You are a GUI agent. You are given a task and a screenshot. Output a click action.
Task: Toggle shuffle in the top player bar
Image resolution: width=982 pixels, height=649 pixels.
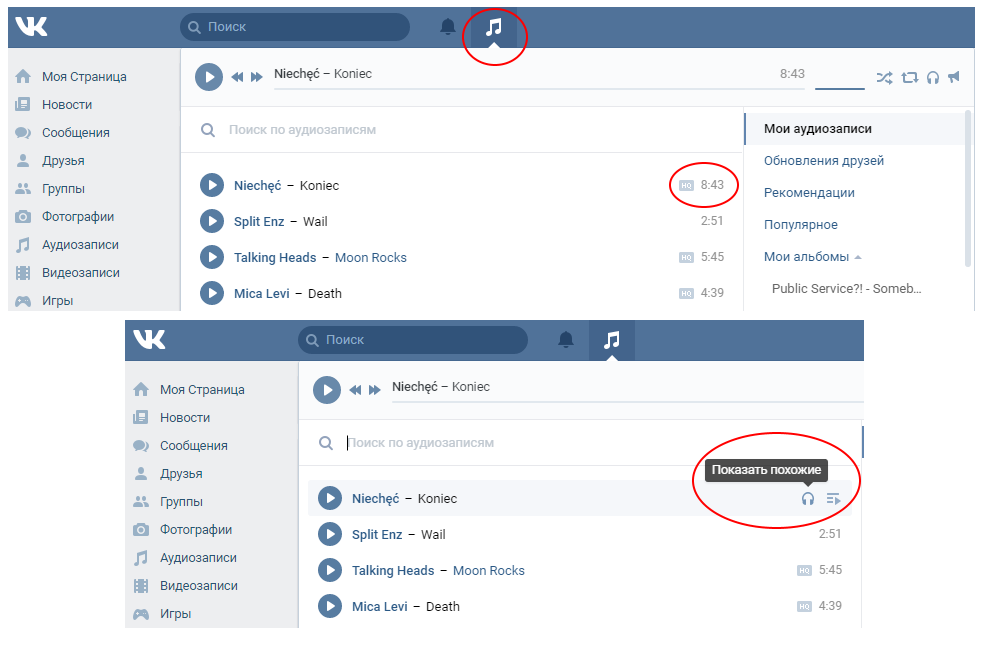point(884,77)
